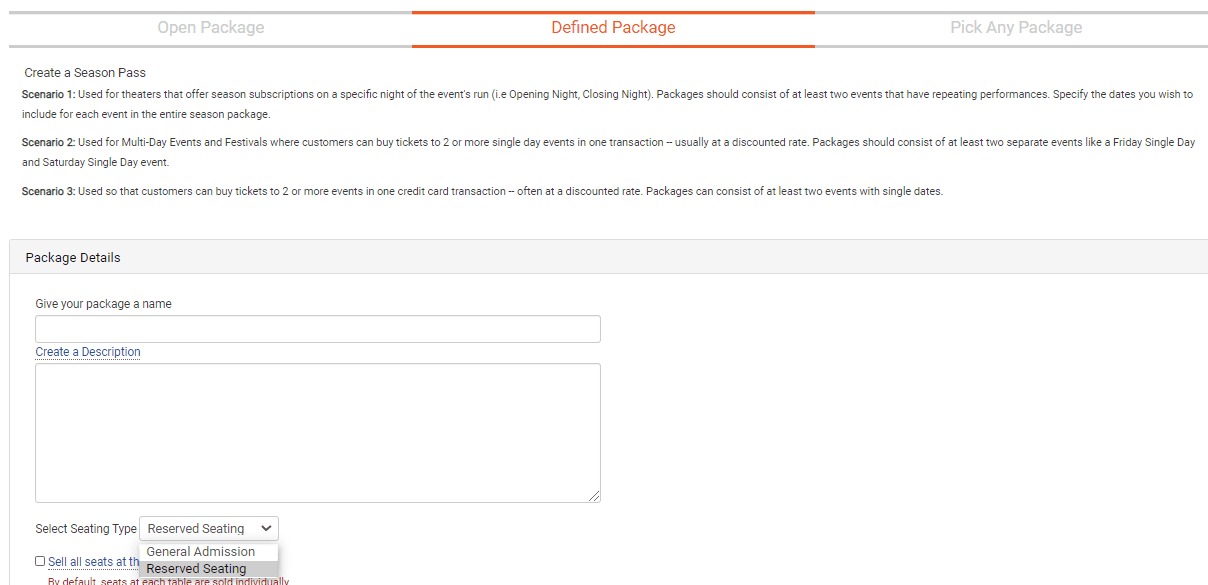Image resolution: width=1208 pixels, height=585 pixels.
Task: Choose Reserved Seating in the open list
Action: click(x=197, y=569)
